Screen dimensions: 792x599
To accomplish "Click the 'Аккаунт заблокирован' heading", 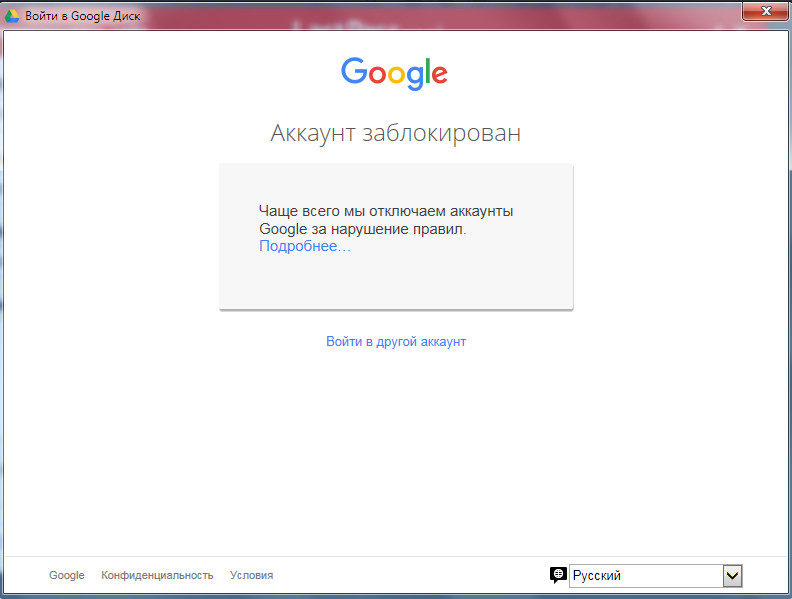I will click(x=395, y=133).
